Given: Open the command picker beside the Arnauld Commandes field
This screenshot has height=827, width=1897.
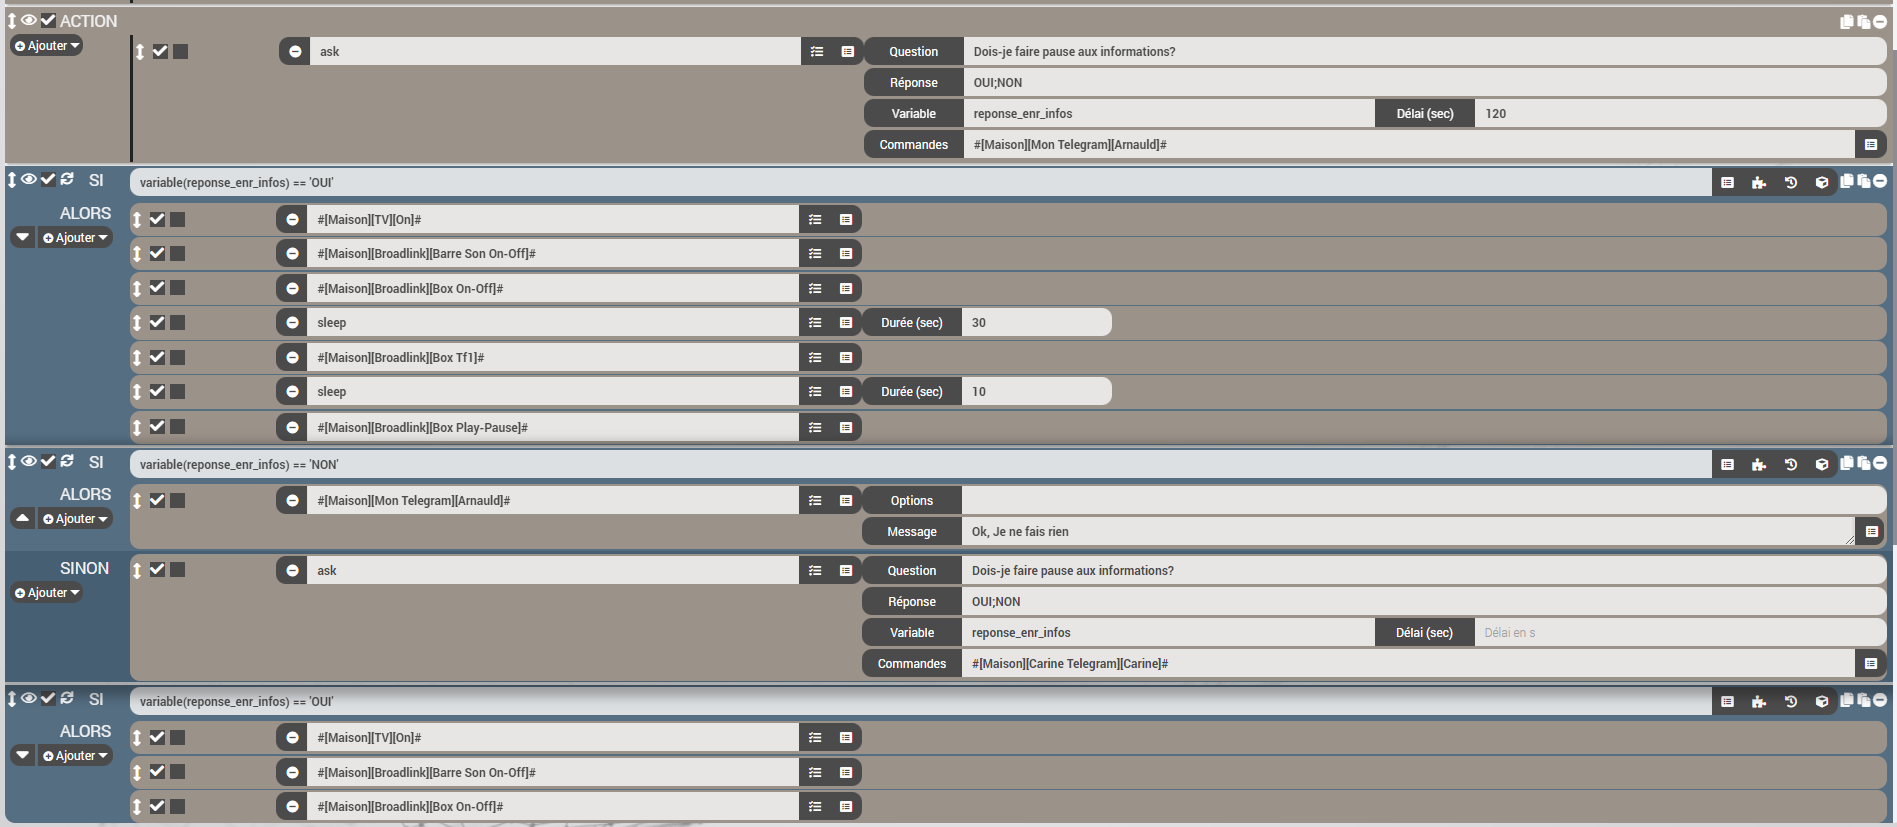Looking at the screenshot, I should 1870,144.
